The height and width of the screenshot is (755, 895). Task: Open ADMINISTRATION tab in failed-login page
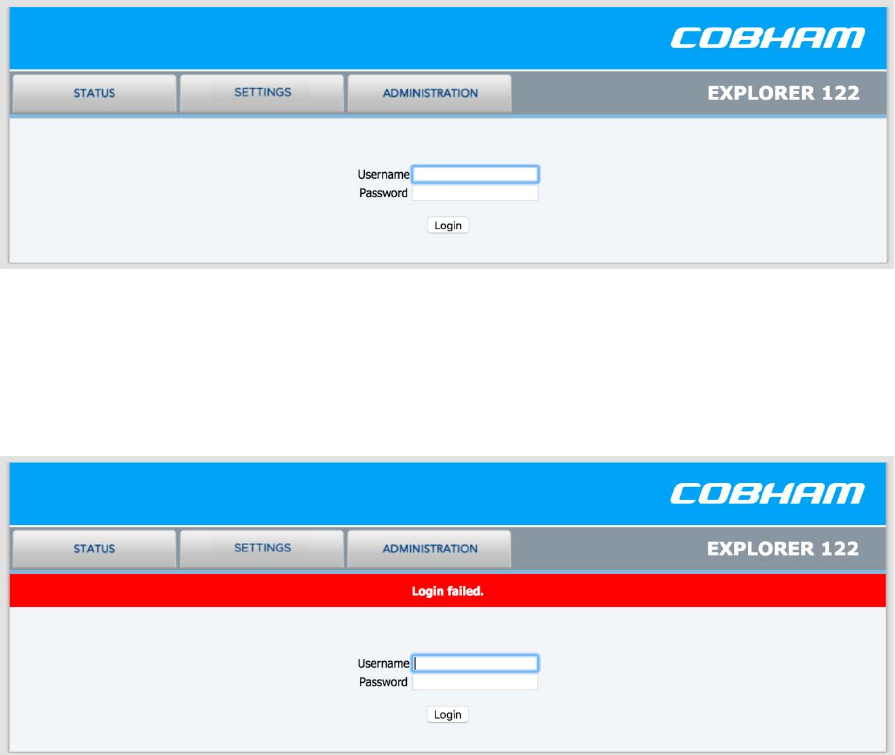click(430, 548)
